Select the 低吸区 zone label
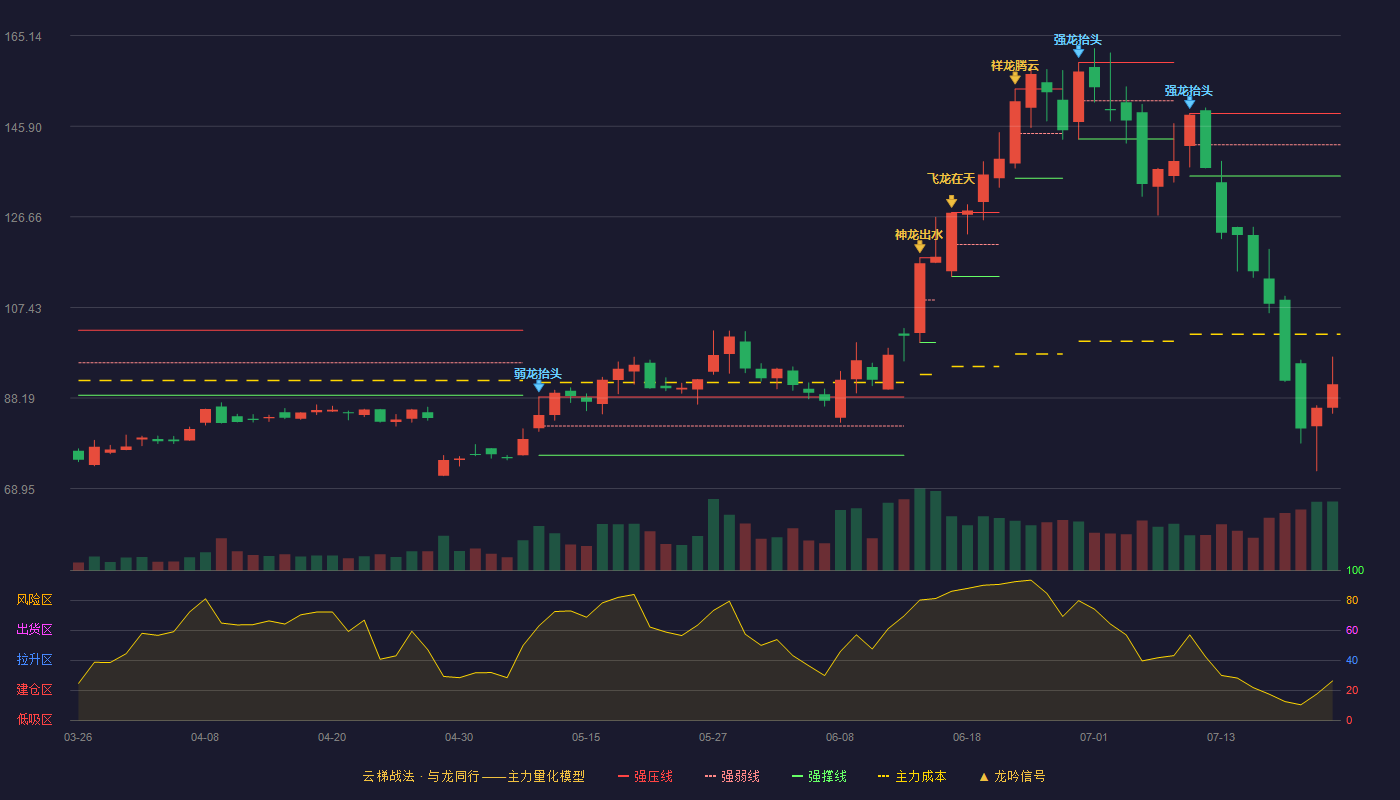 click(x=34, y=719)
